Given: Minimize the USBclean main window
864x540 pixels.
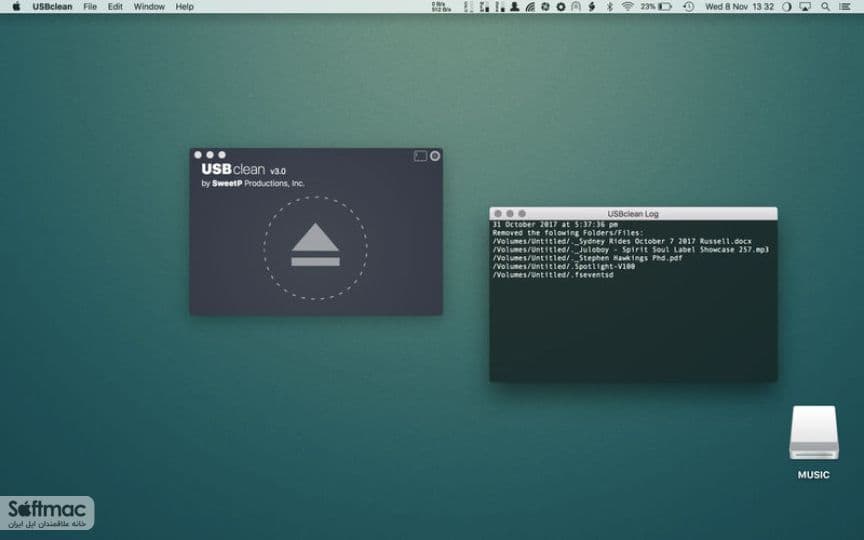Looking at the screenshot, I should [x=210, y=155].
